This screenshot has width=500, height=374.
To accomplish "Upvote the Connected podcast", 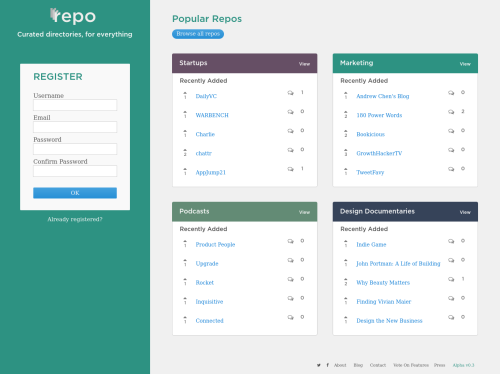I will coord(185,317).
